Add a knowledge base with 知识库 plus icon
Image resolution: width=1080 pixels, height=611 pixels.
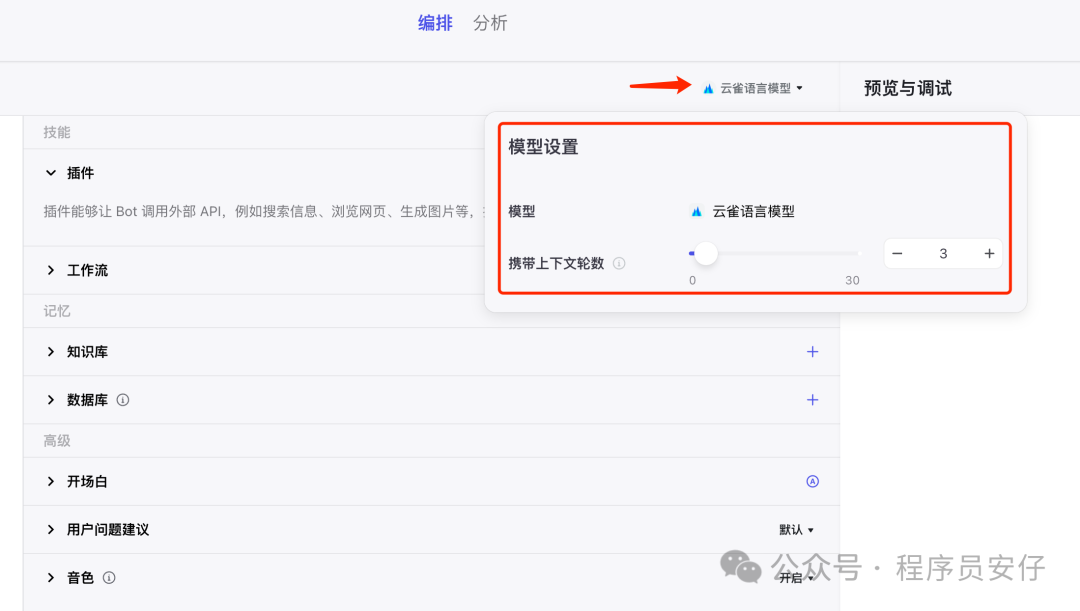[x=813, y=352]
